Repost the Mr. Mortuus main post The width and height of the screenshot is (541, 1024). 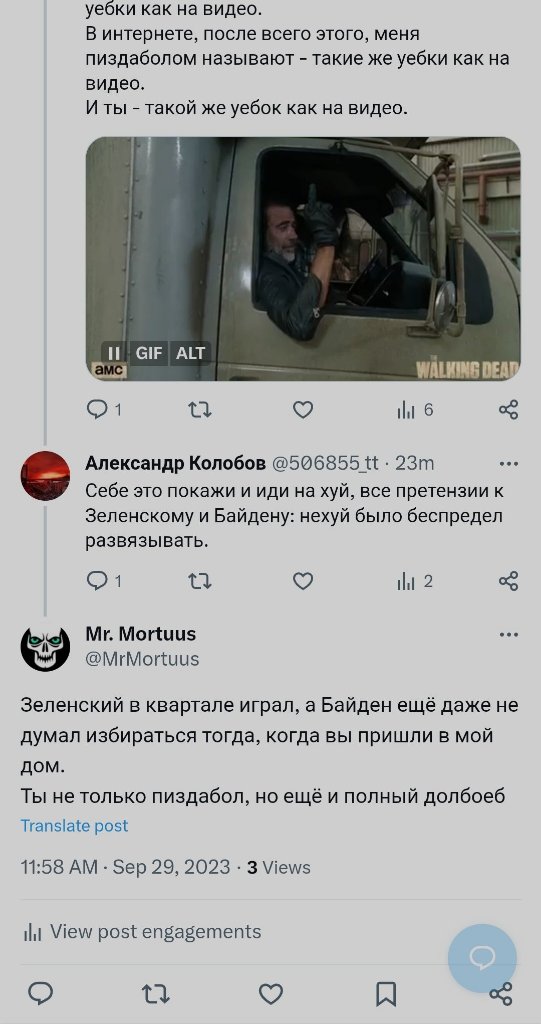156,994
